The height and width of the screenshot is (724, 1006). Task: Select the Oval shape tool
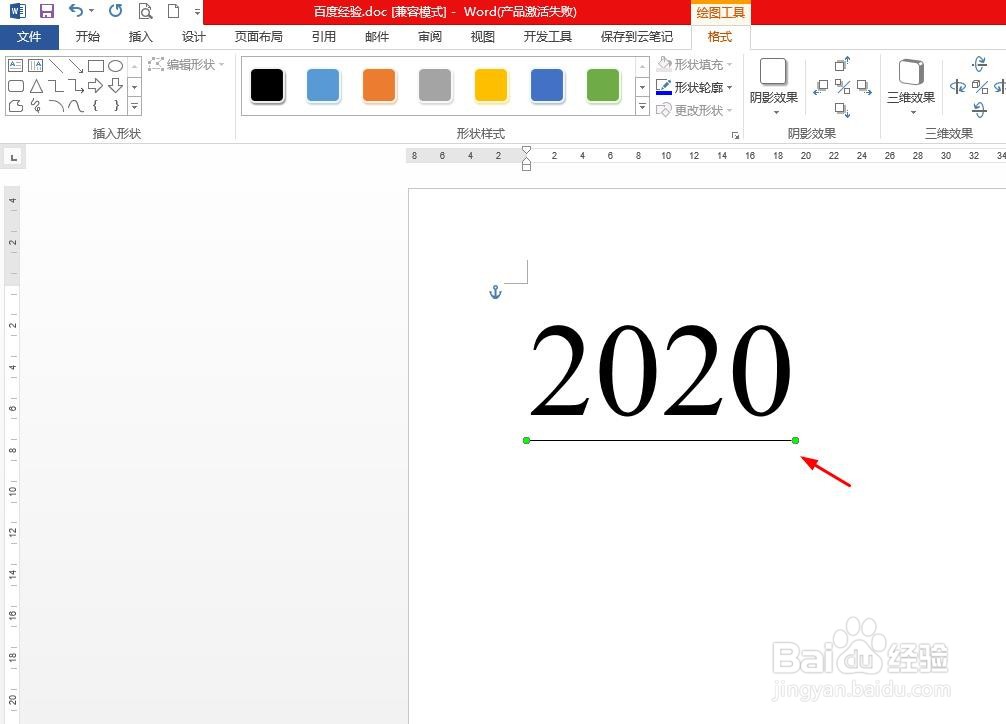(116, 65)
